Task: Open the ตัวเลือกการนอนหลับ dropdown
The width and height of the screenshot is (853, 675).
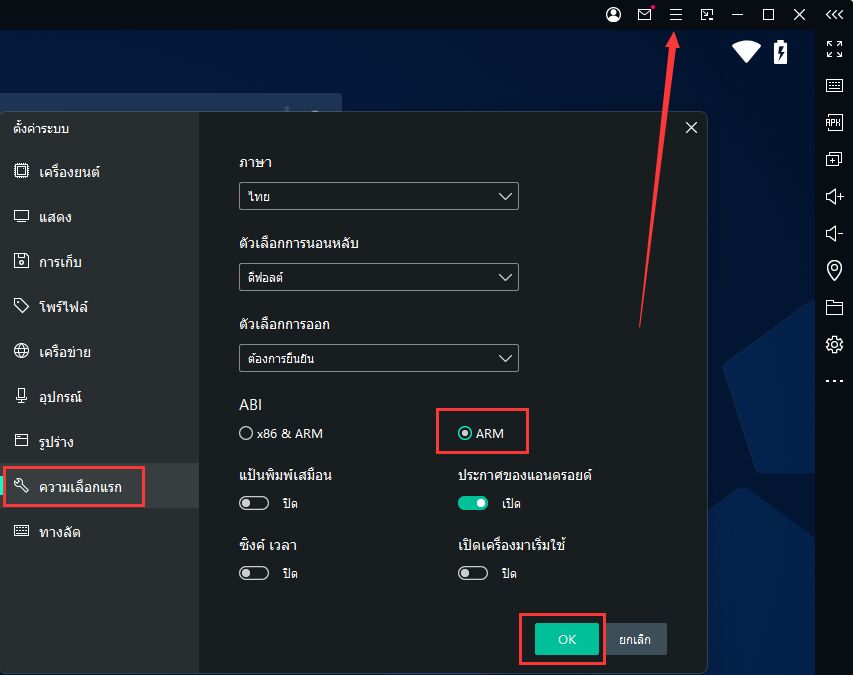Action: point(379,277)
